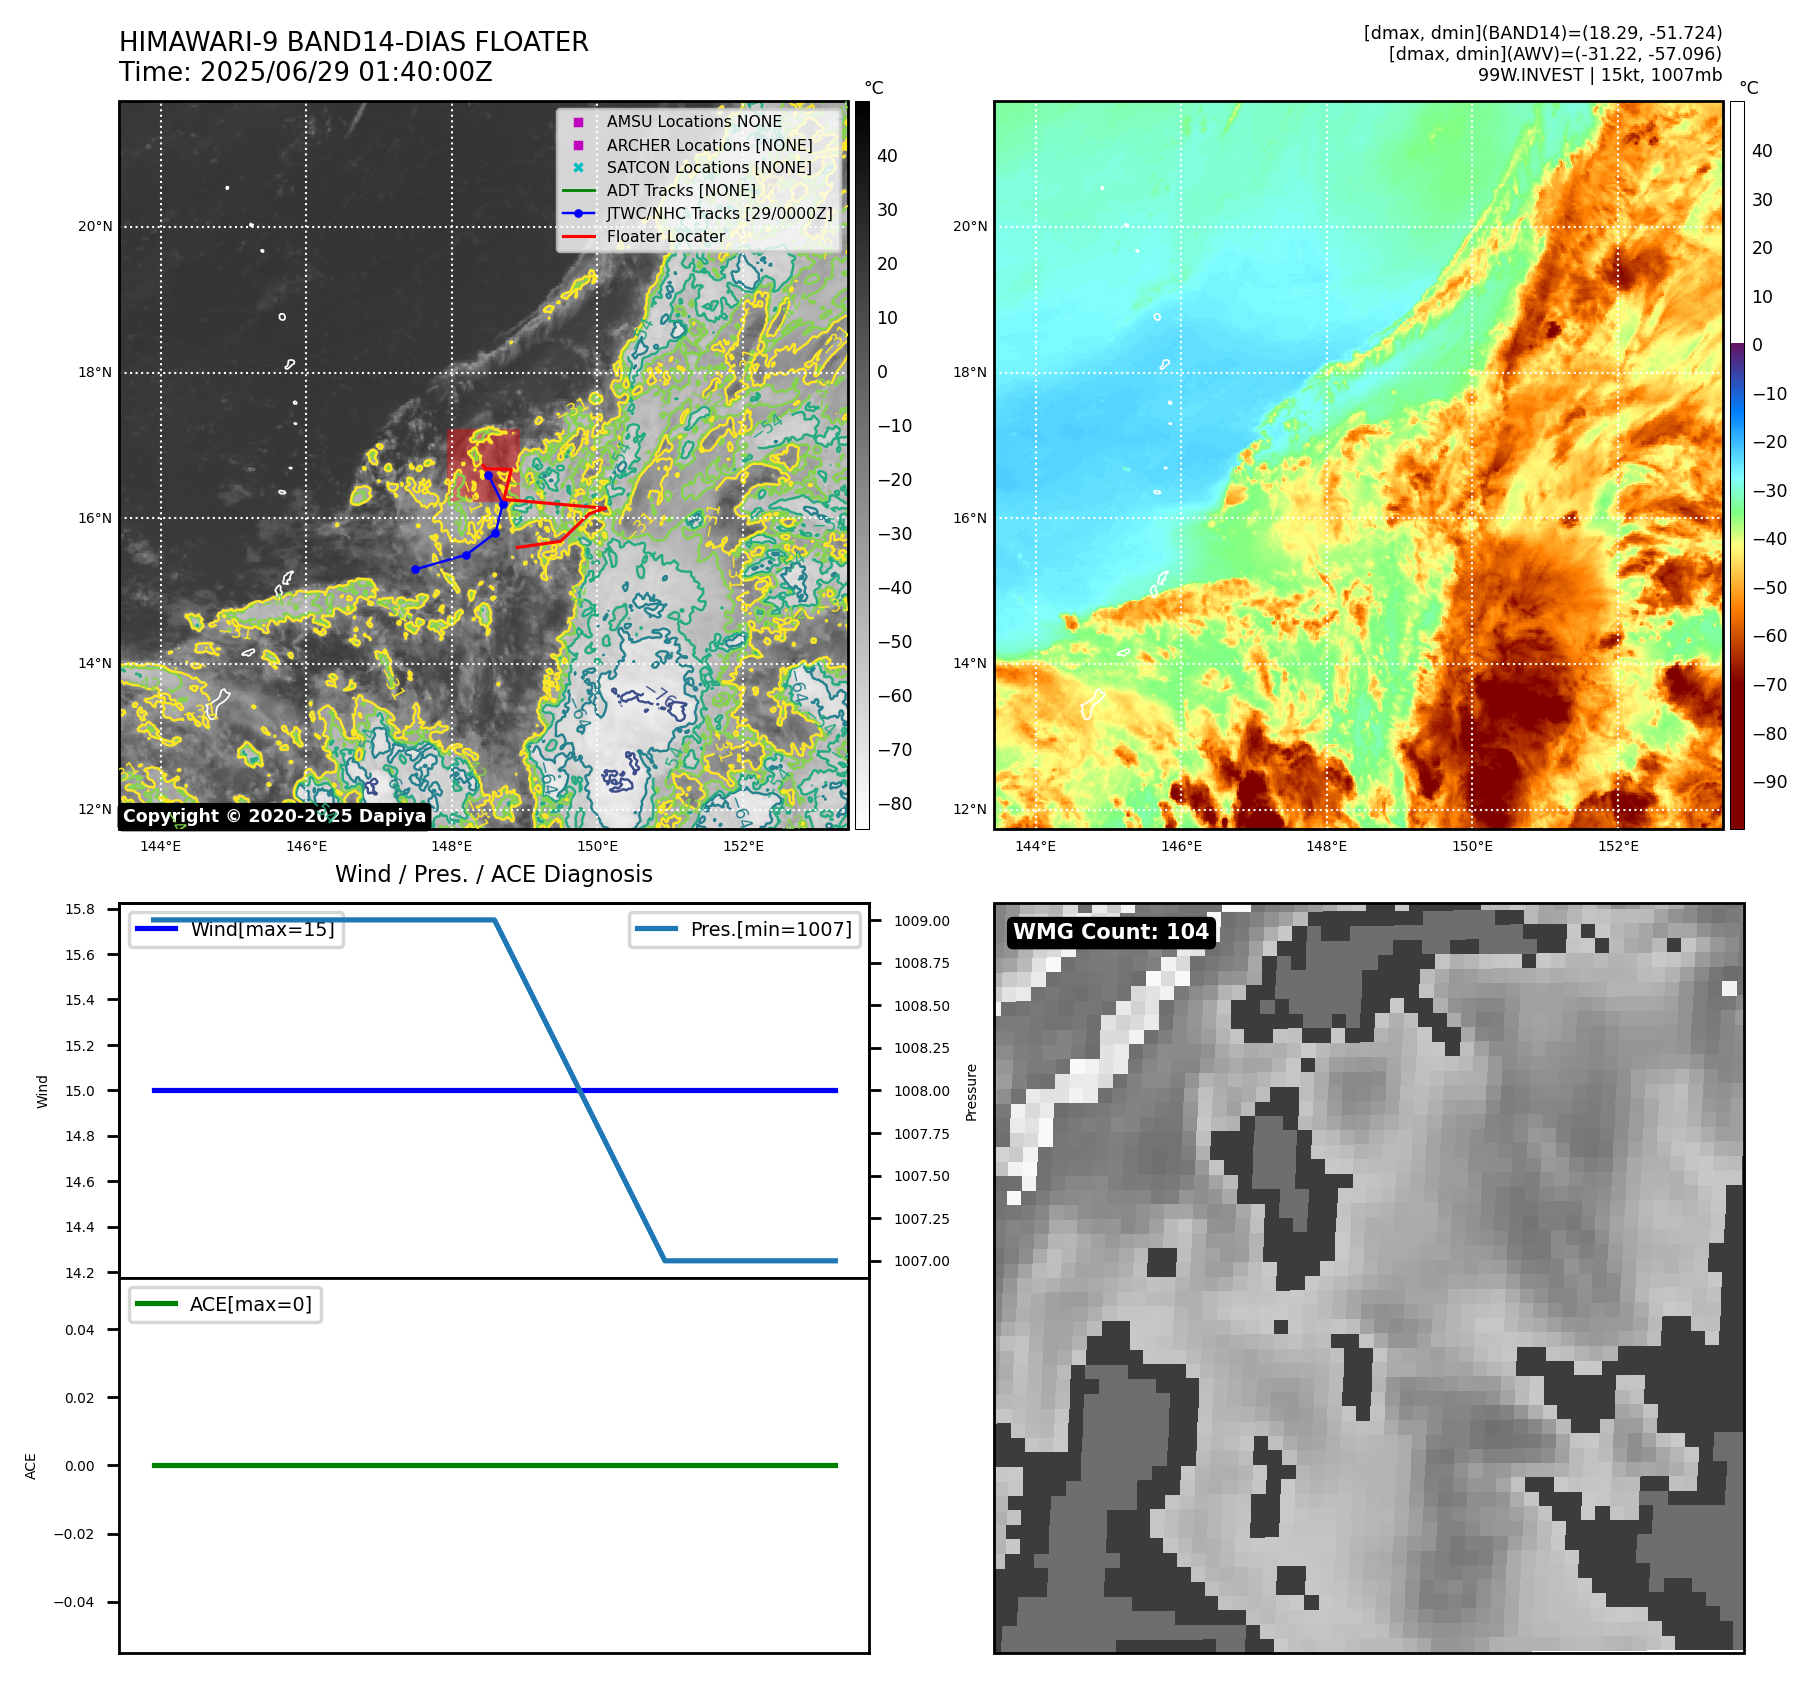Open the color-enhanced satellite map panel
This screenshot has height=1690, width=1813.
(x=1359, y=465)
